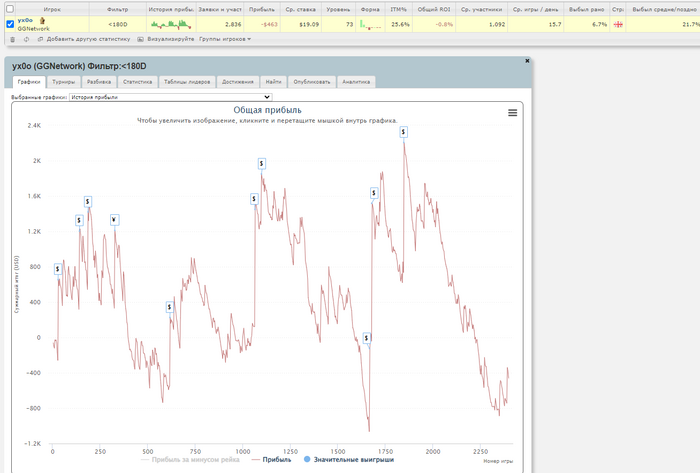
Task: Click the '1,092' average participants value
Action: [497, 25]
